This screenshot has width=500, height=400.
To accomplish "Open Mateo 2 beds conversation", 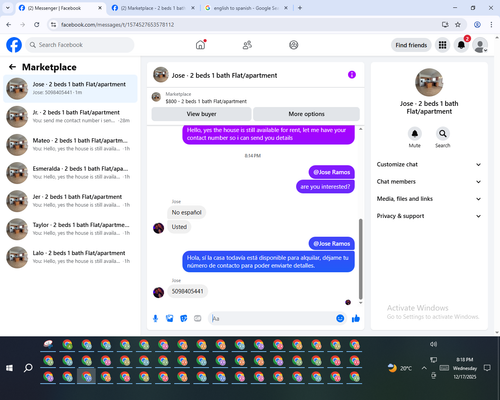I will [70, 145].
